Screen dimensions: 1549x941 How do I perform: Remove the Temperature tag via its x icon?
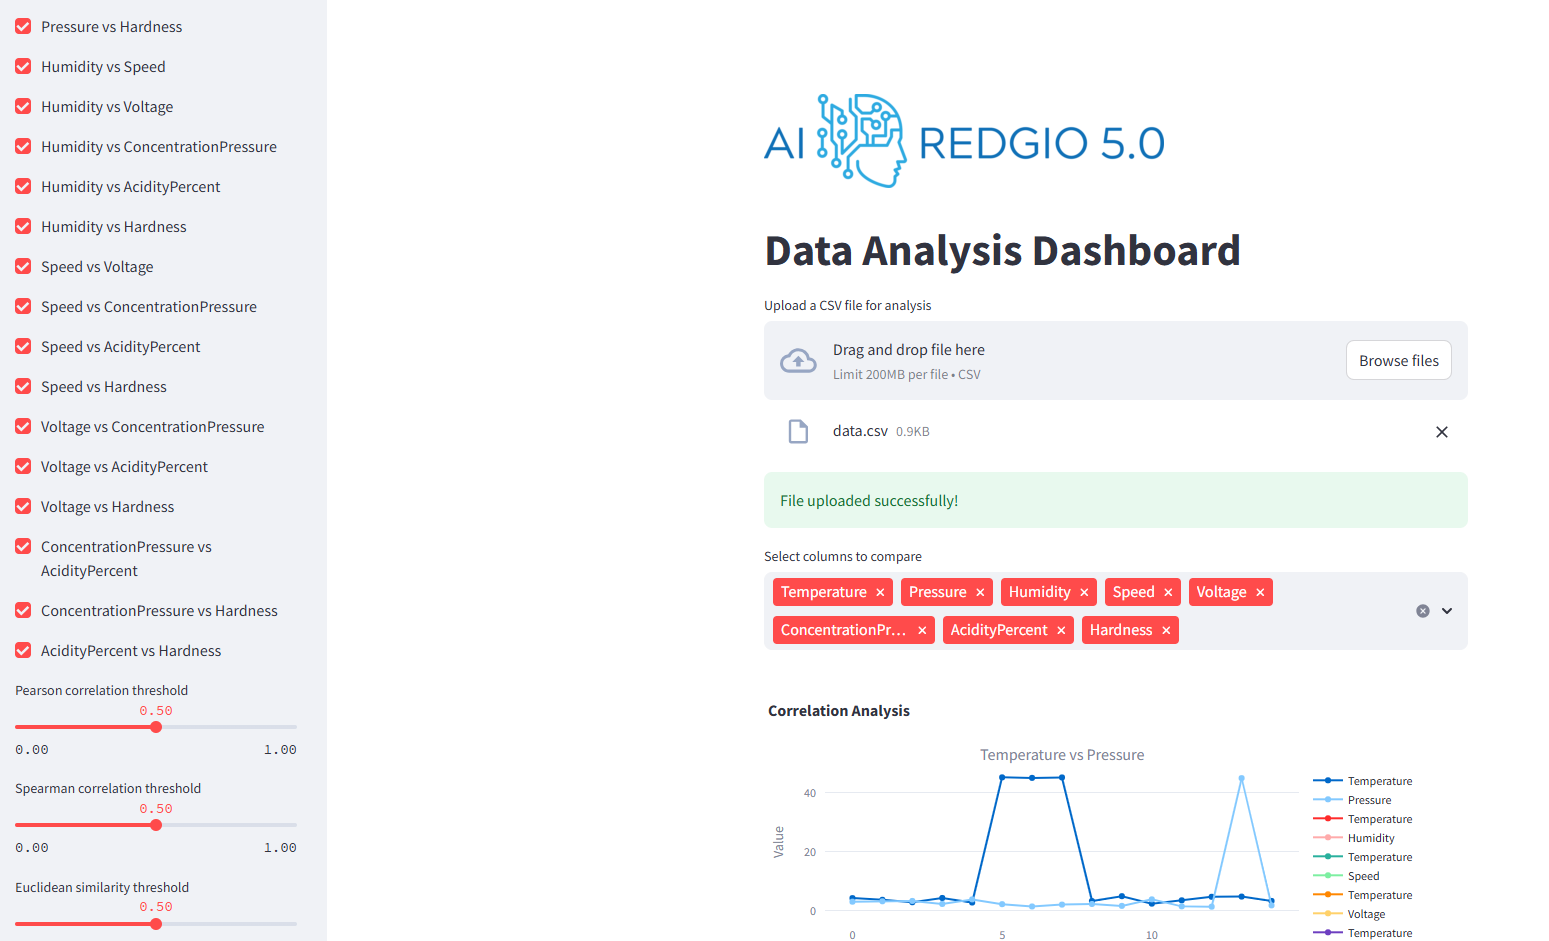click(878, 591)
